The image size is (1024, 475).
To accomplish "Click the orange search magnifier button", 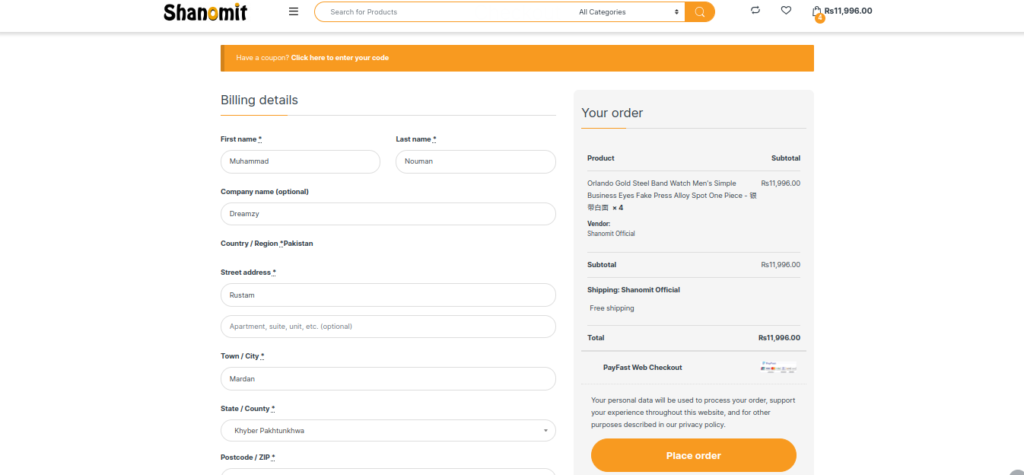I will tap(699, 12).
